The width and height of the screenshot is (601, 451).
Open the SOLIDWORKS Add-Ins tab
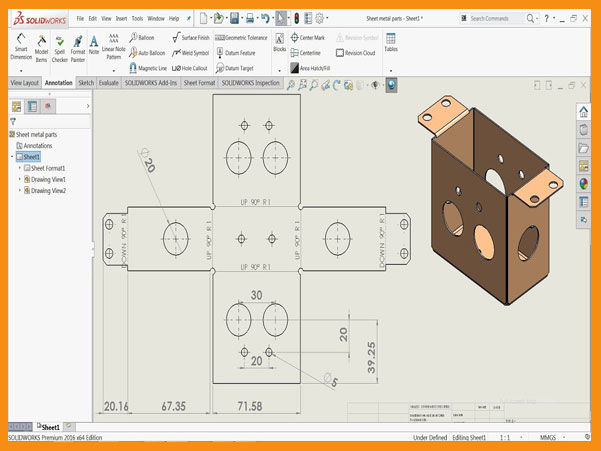151,83
